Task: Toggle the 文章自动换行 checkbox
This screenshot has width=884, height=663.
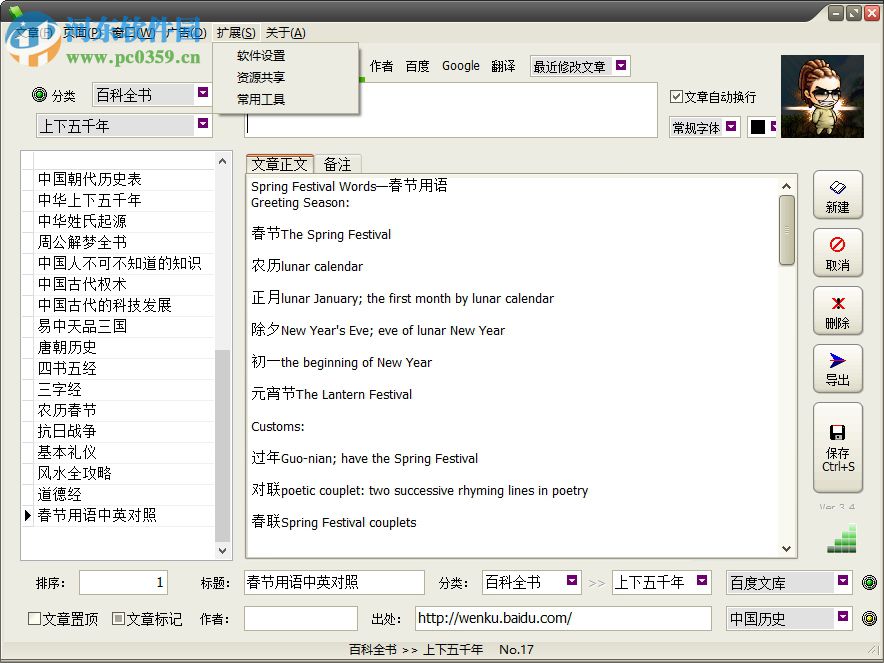Action: click(677, 96)
